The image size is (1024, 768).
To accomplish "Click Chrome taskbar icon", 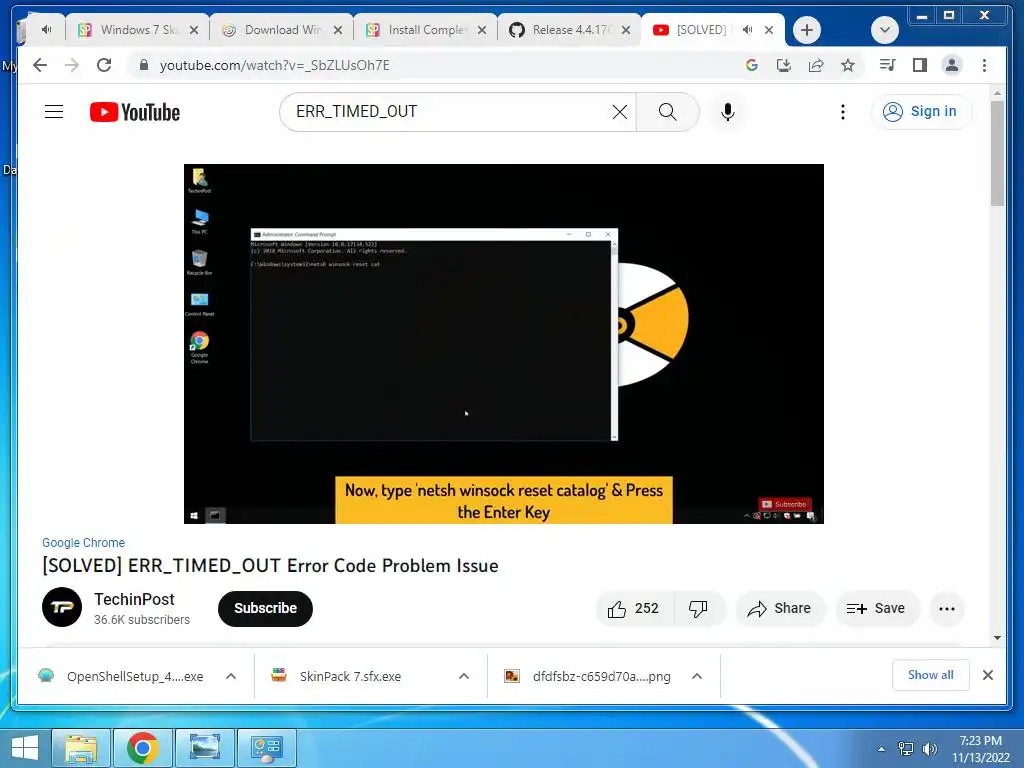I will [142, 748].
